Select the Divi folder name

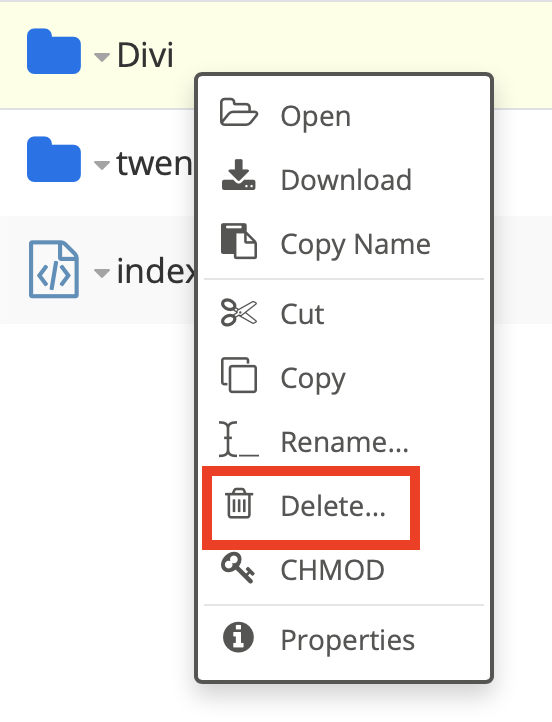(145, 55)
